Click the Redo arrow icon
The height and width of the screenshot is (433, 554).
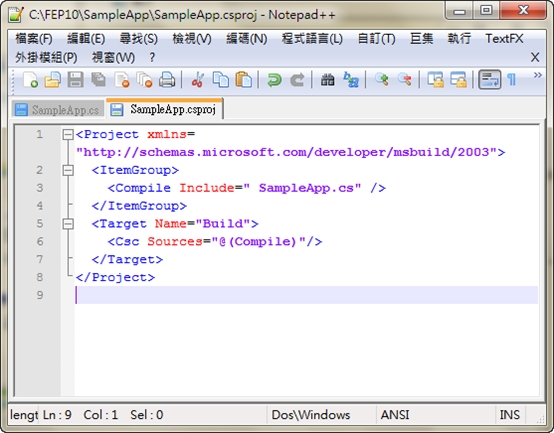pyautogui.click(x=297, y=79)
